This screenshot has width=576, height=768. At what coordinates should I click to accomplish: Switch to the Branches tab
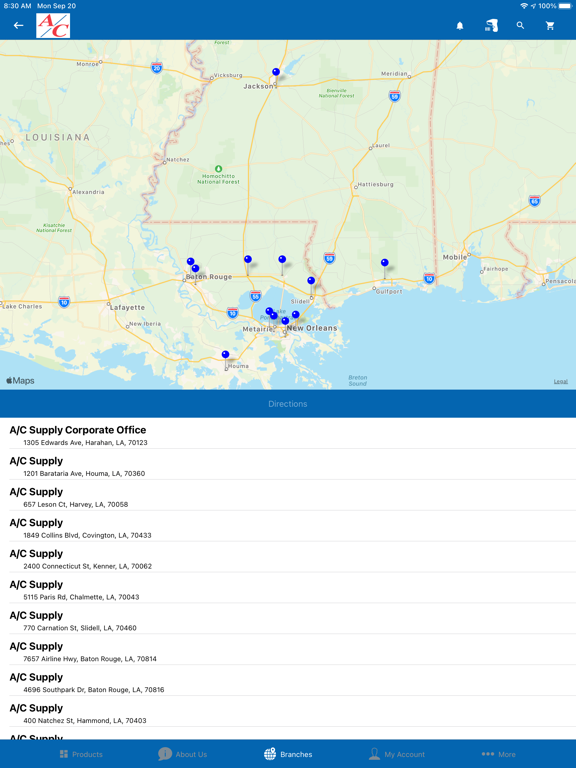click(x=288, y=754)
